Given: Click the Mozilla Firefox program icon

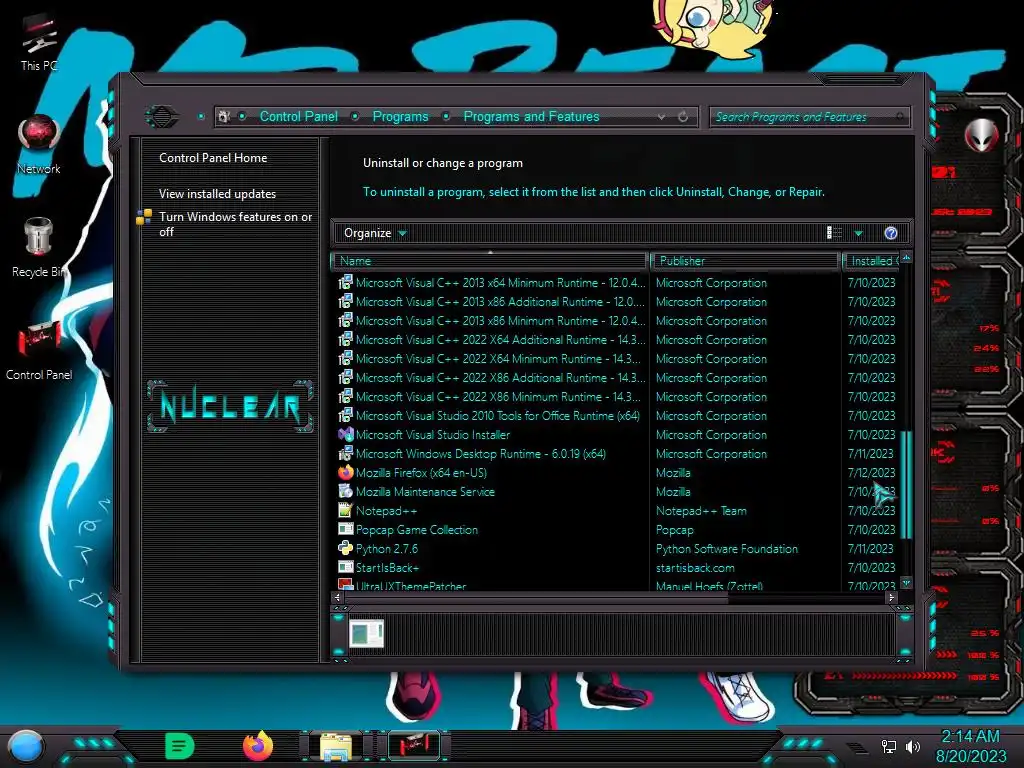Looking at the screenshot, I should click(x=345, y=472).
